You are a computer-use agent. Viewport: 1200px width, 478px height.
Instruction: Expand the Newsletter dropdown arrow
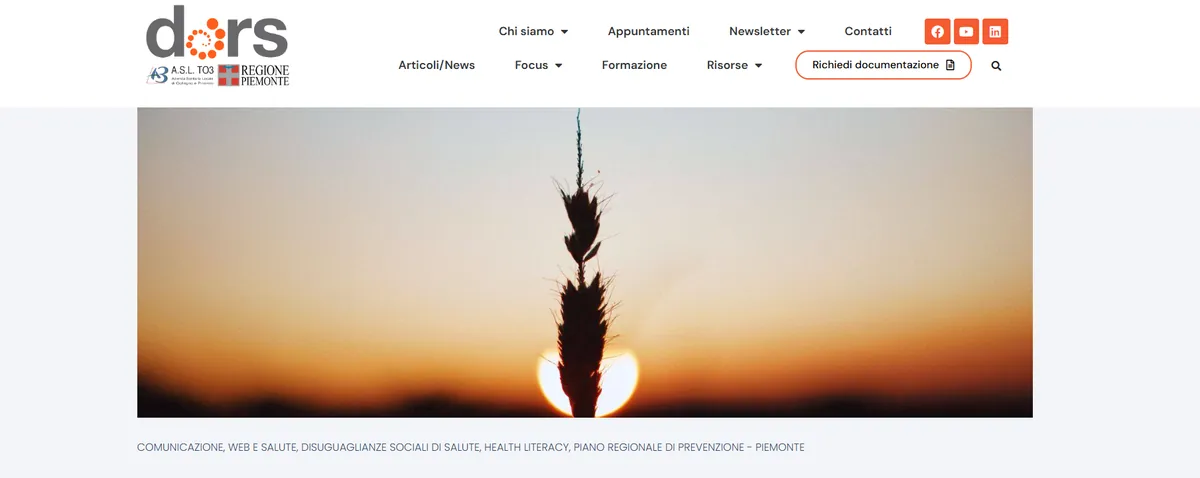tap(801, 32)
